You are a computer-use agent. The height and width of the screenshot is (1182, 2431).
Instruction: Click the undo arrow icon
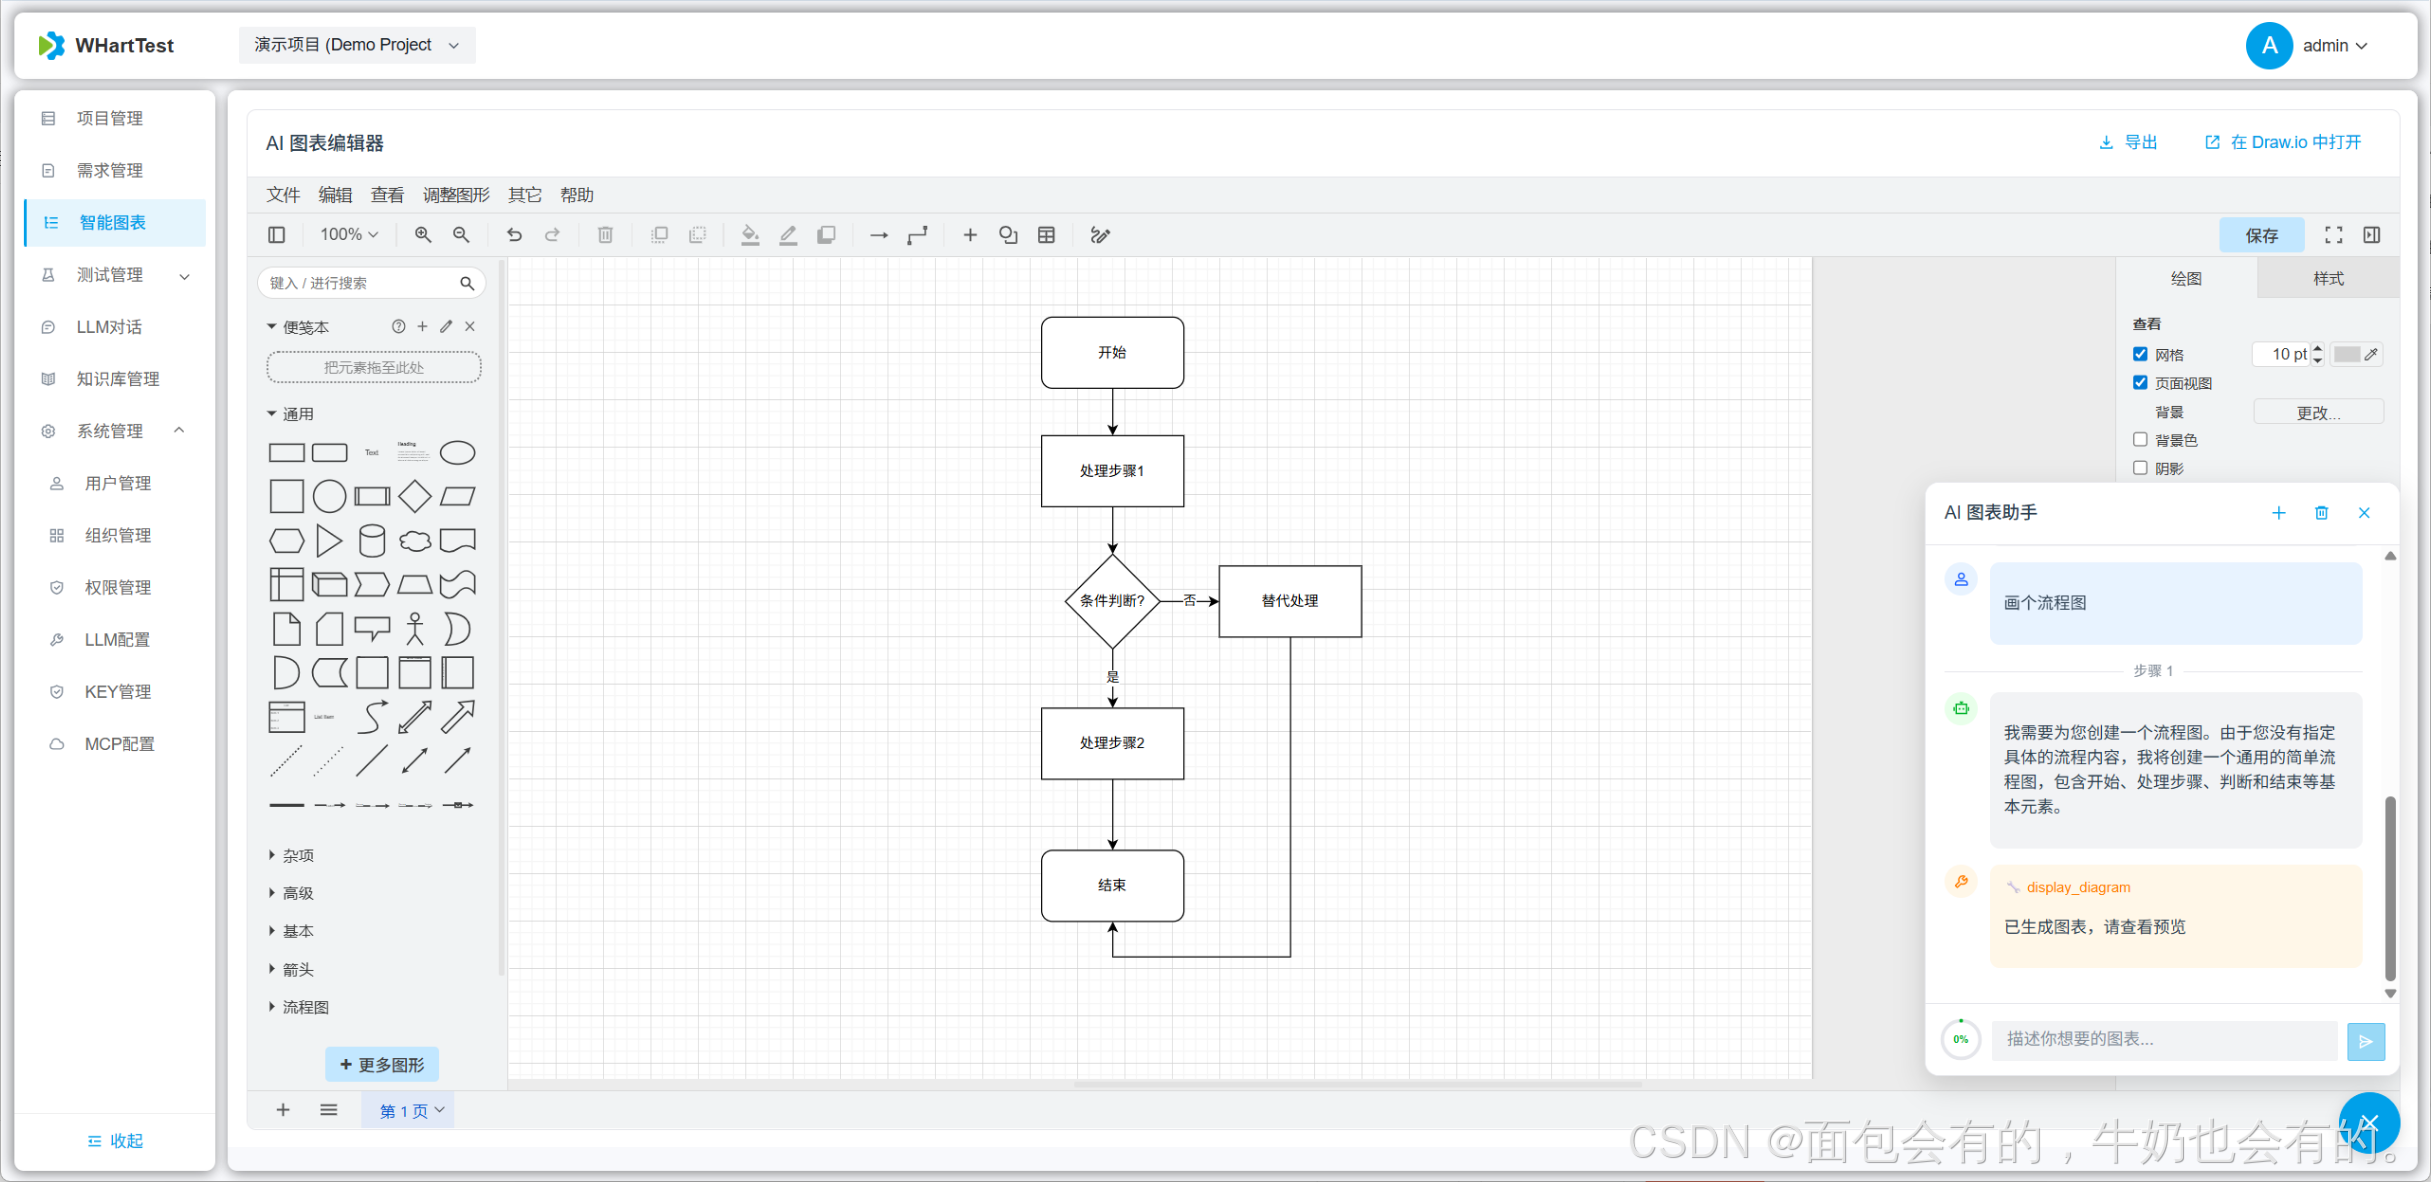coord(514,235)
